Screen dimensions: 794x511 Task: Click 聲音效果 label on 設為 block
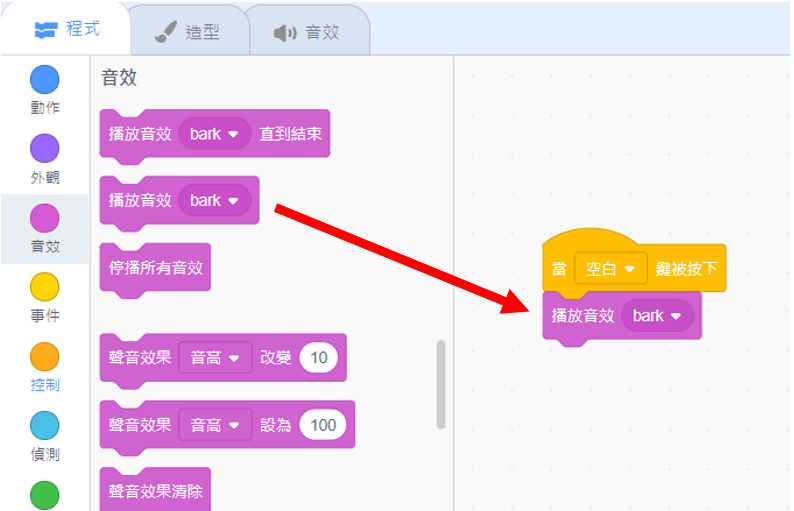pos(140,425)
